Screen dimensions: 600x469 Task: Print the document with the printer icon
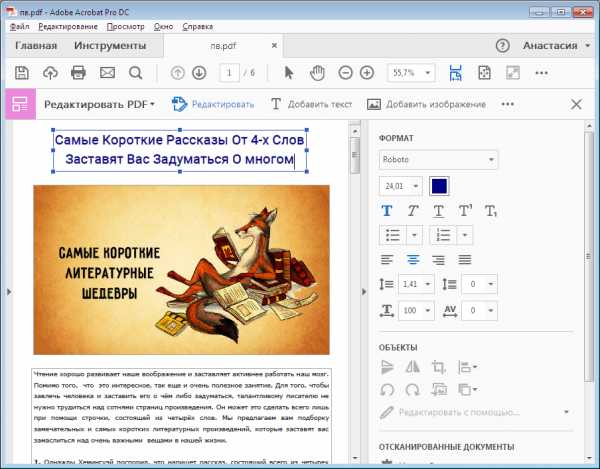tap(78, 73)
